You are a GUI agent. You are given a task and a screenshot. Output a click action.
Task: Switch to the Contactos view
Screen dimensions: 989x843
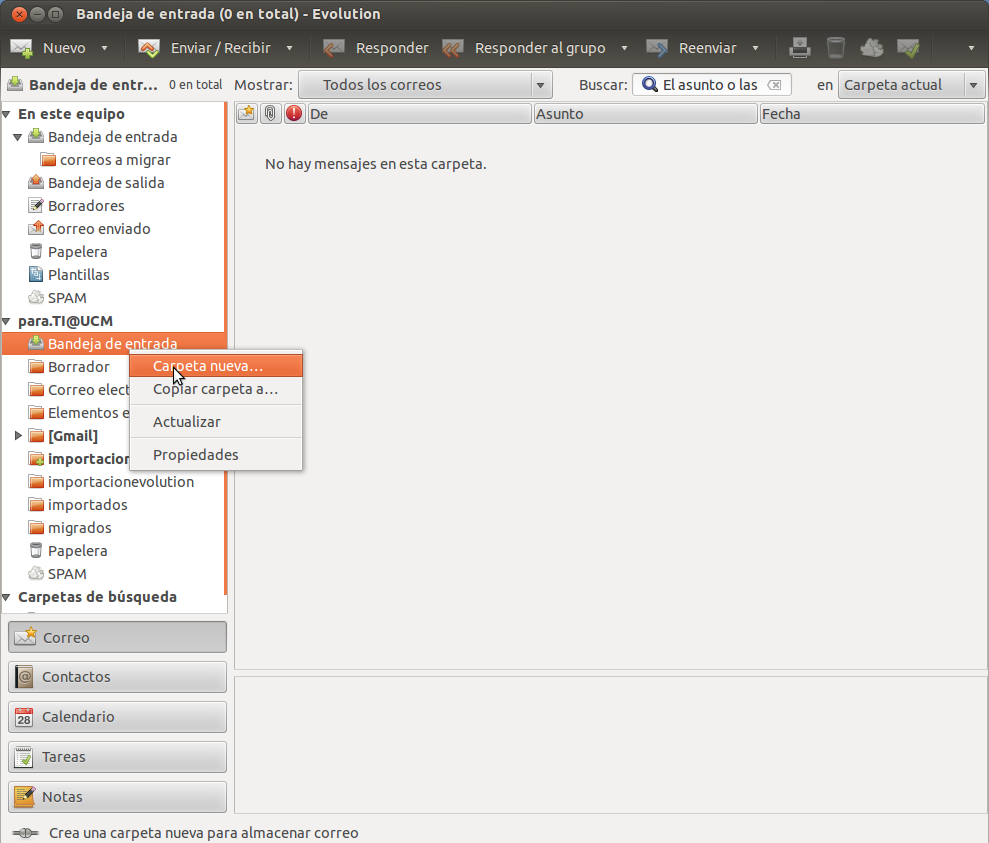click(117, 677)
